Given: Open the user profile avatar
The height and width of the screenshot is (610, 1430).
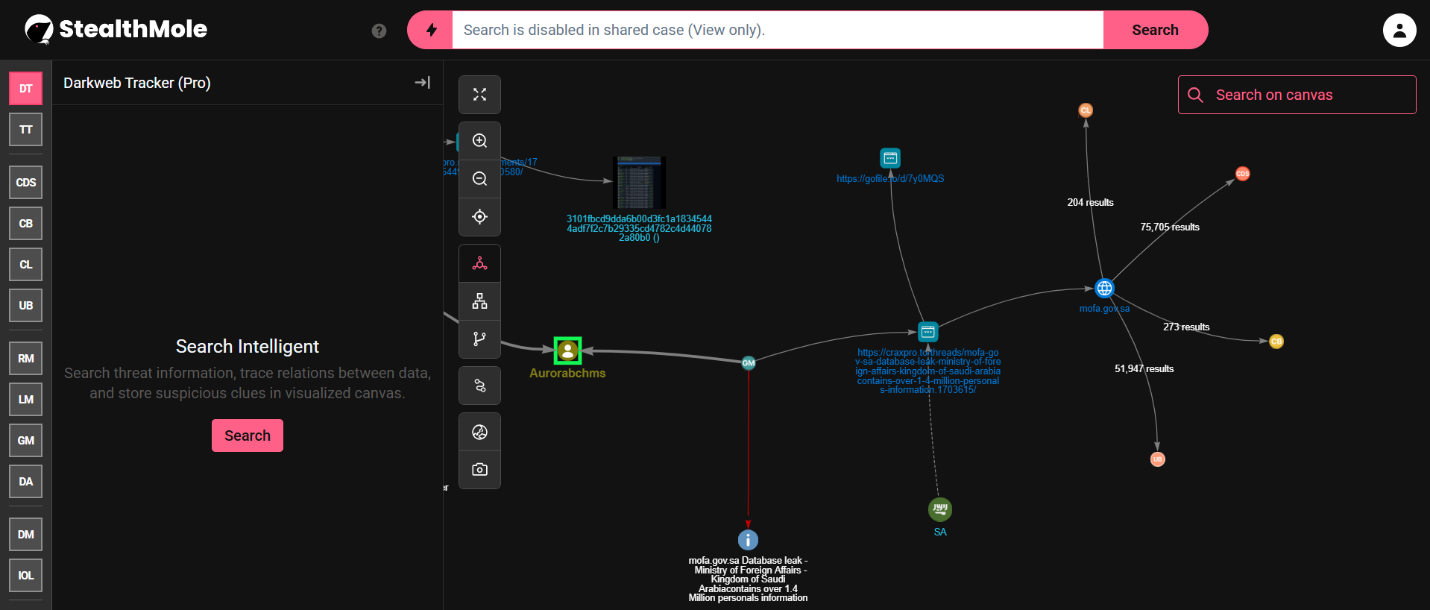Looking at the screenshot, I should point(1399,30).
